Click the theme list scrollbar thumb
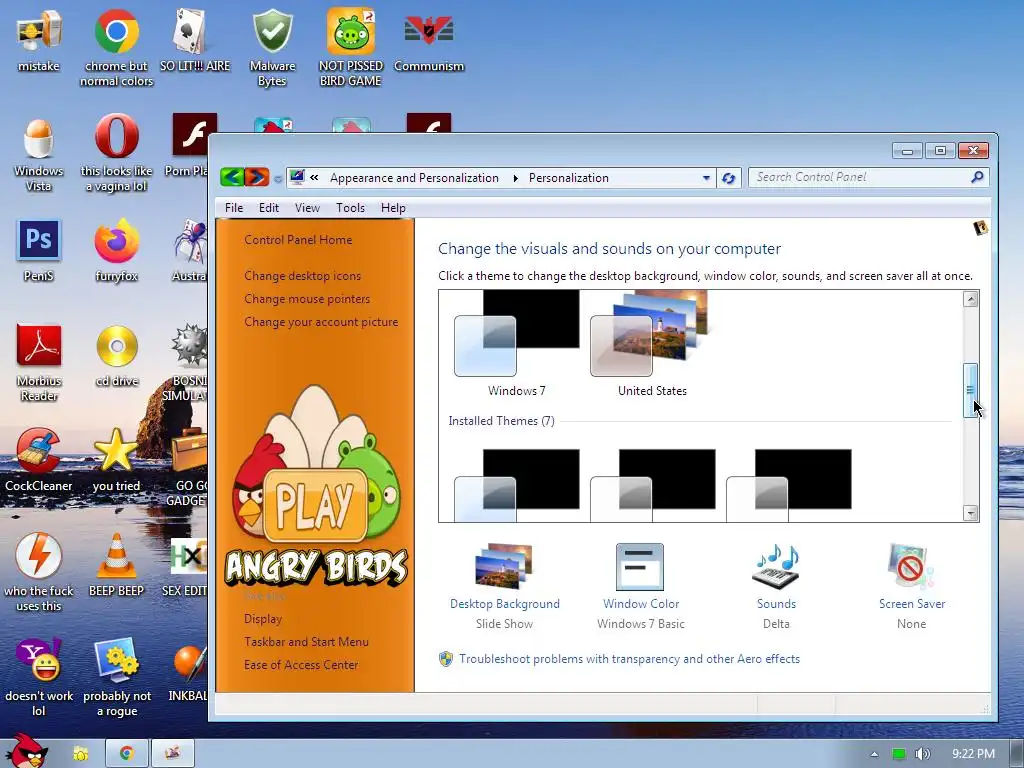This screenshot has height=768, width=1024. [970, 391]
